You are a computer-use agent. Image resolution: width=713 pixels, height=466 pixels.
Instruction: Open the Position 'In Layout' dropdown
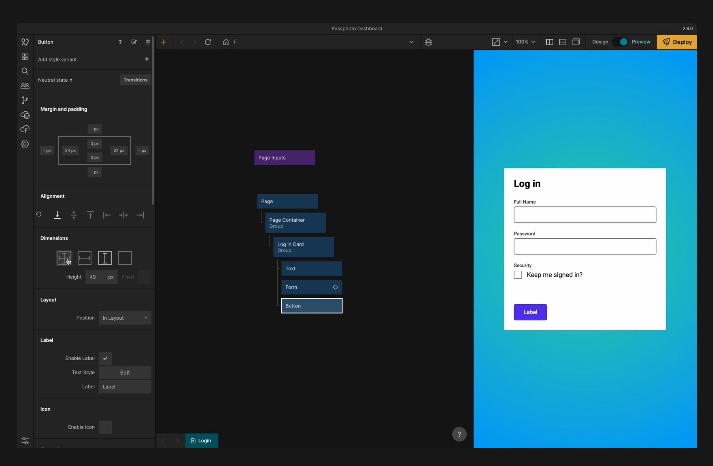125,318
